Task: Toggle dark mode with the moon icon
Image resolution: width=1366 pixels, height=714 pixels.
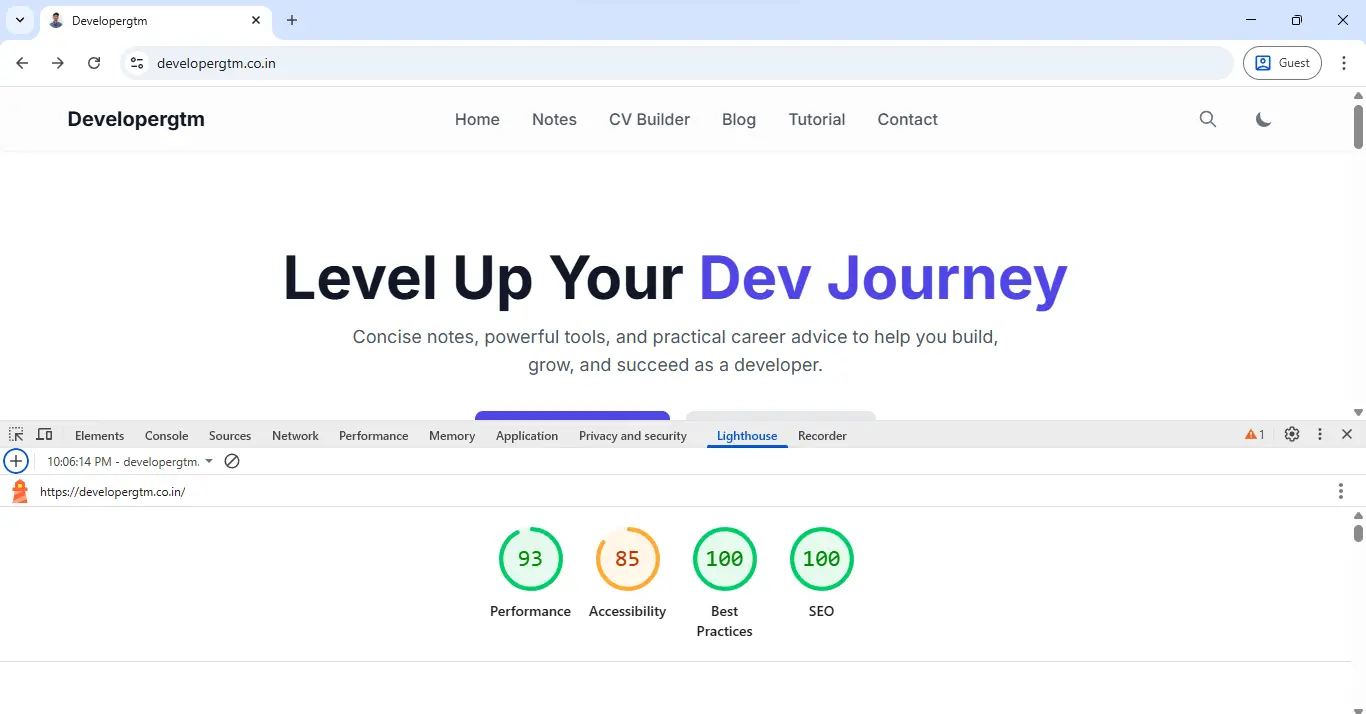Action: click(x=1264, y=119)
